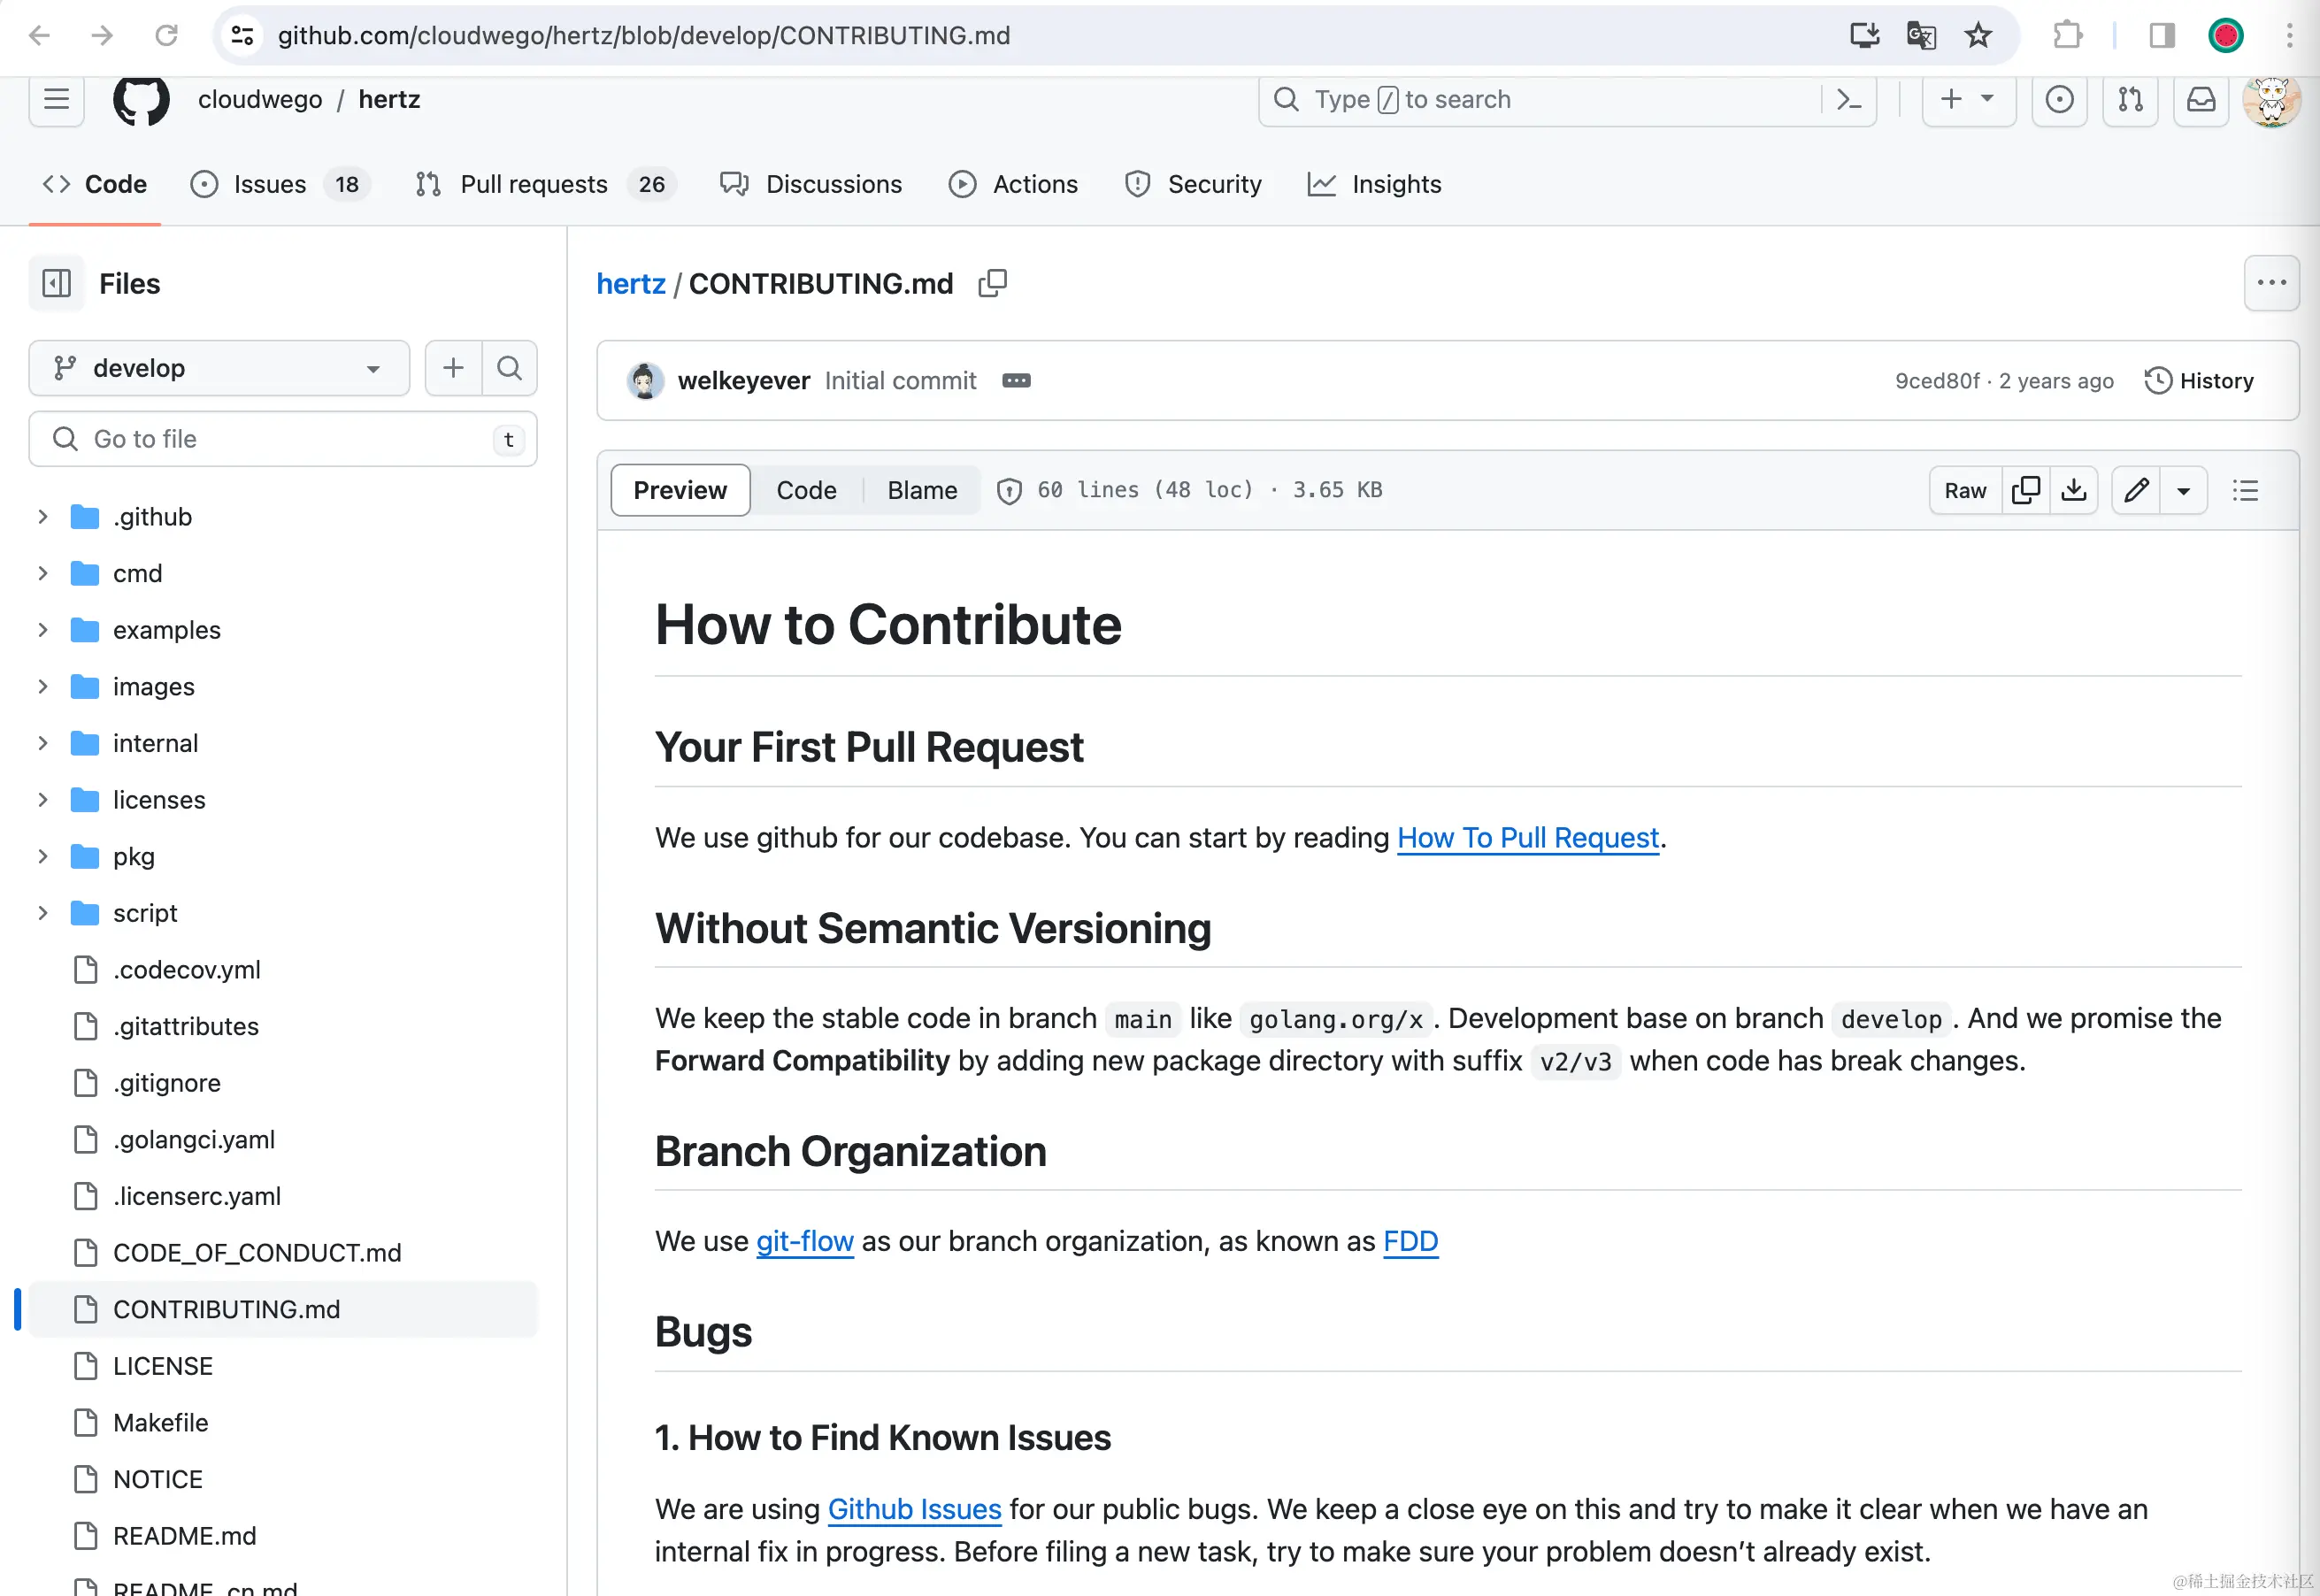Switch to the Blame view
Image resolution: width=2320 pixels, height=1596 pixels.
pos(922,490)
